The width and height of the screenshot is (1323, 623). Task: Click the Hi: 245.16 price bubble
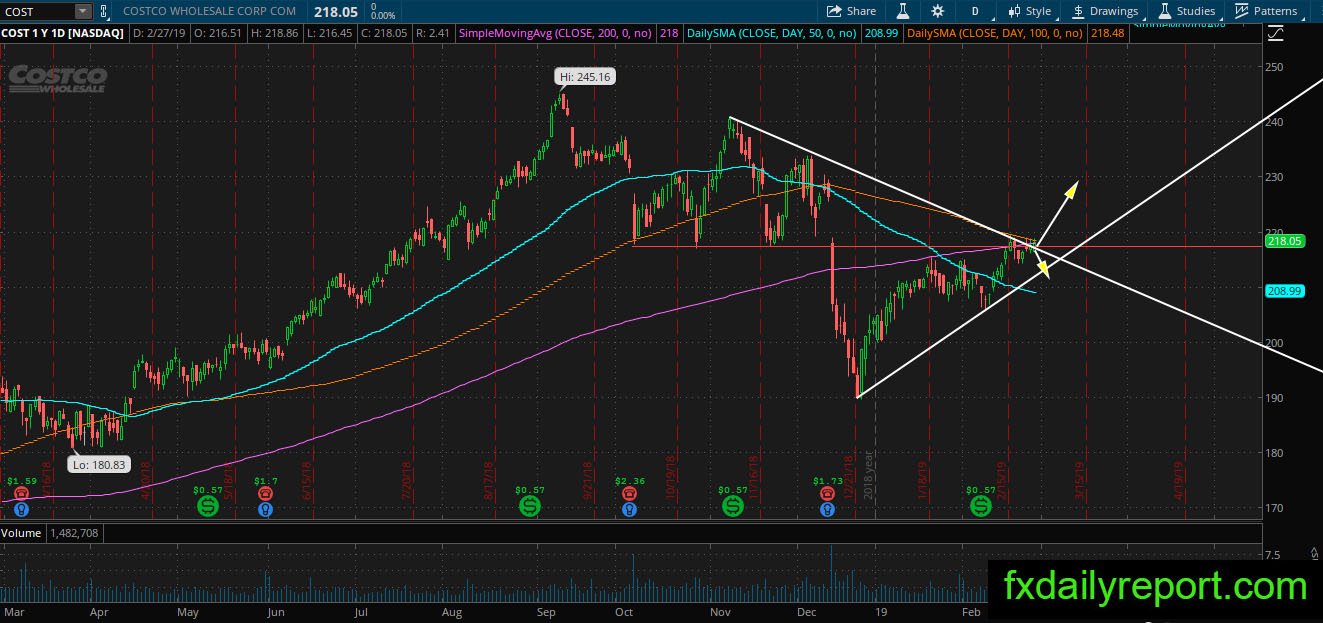pos(585,75)
